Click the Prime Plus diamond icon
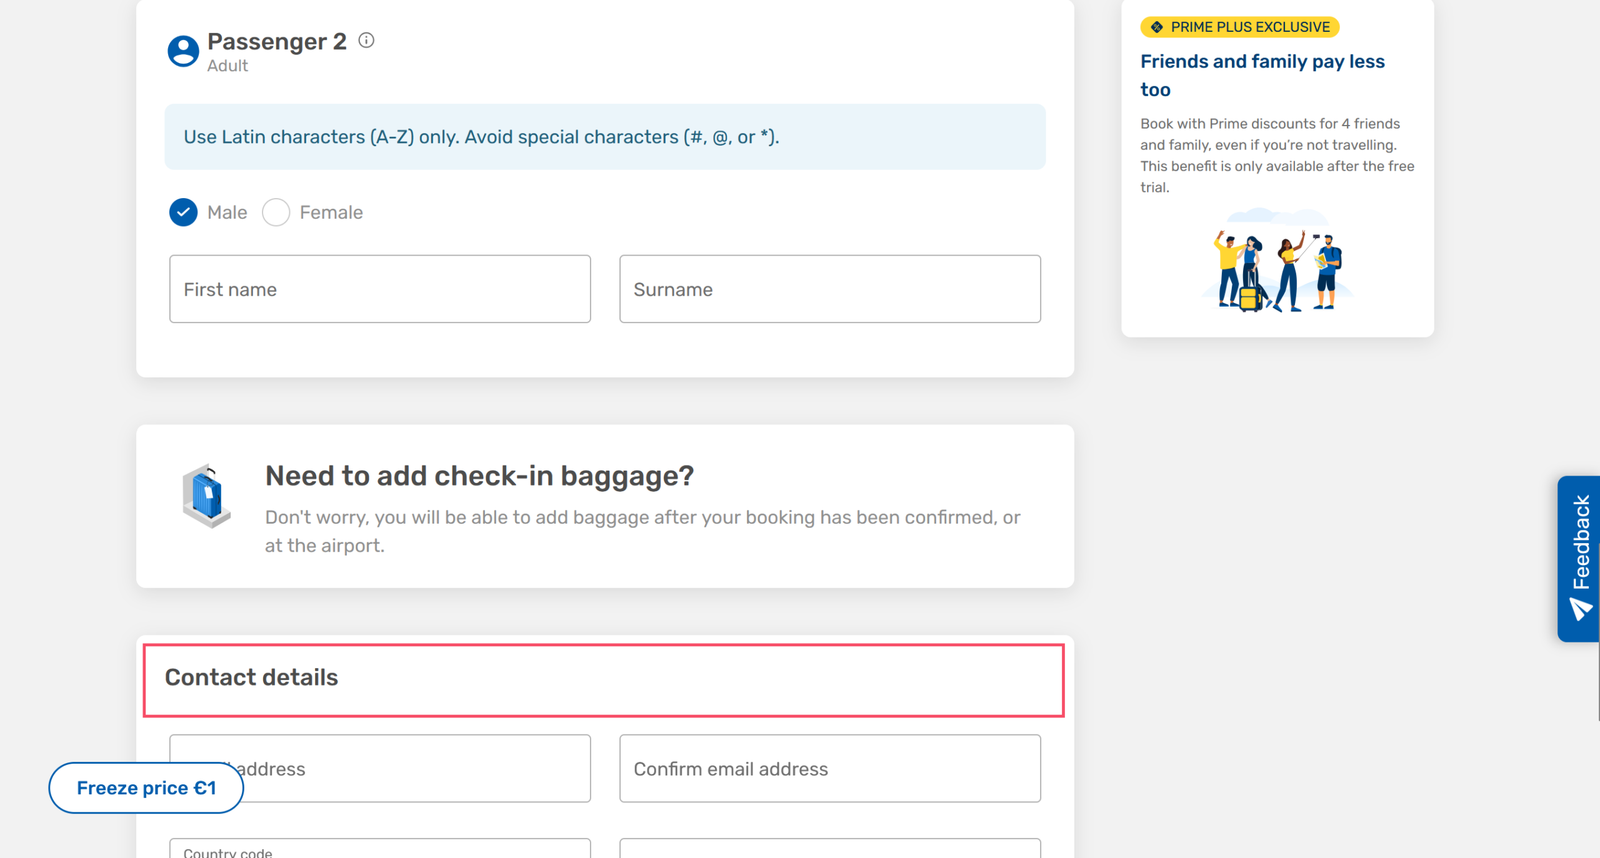 click(1157, 27)
